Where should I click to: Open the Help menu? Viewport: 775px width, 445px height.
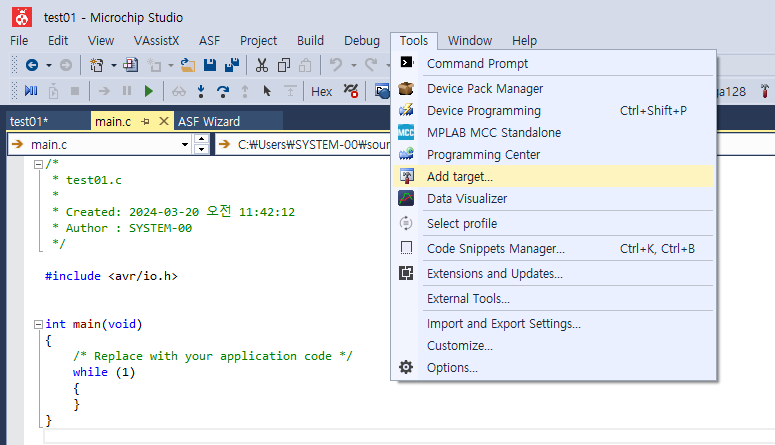pyautogui.click(x=524, y=41)
